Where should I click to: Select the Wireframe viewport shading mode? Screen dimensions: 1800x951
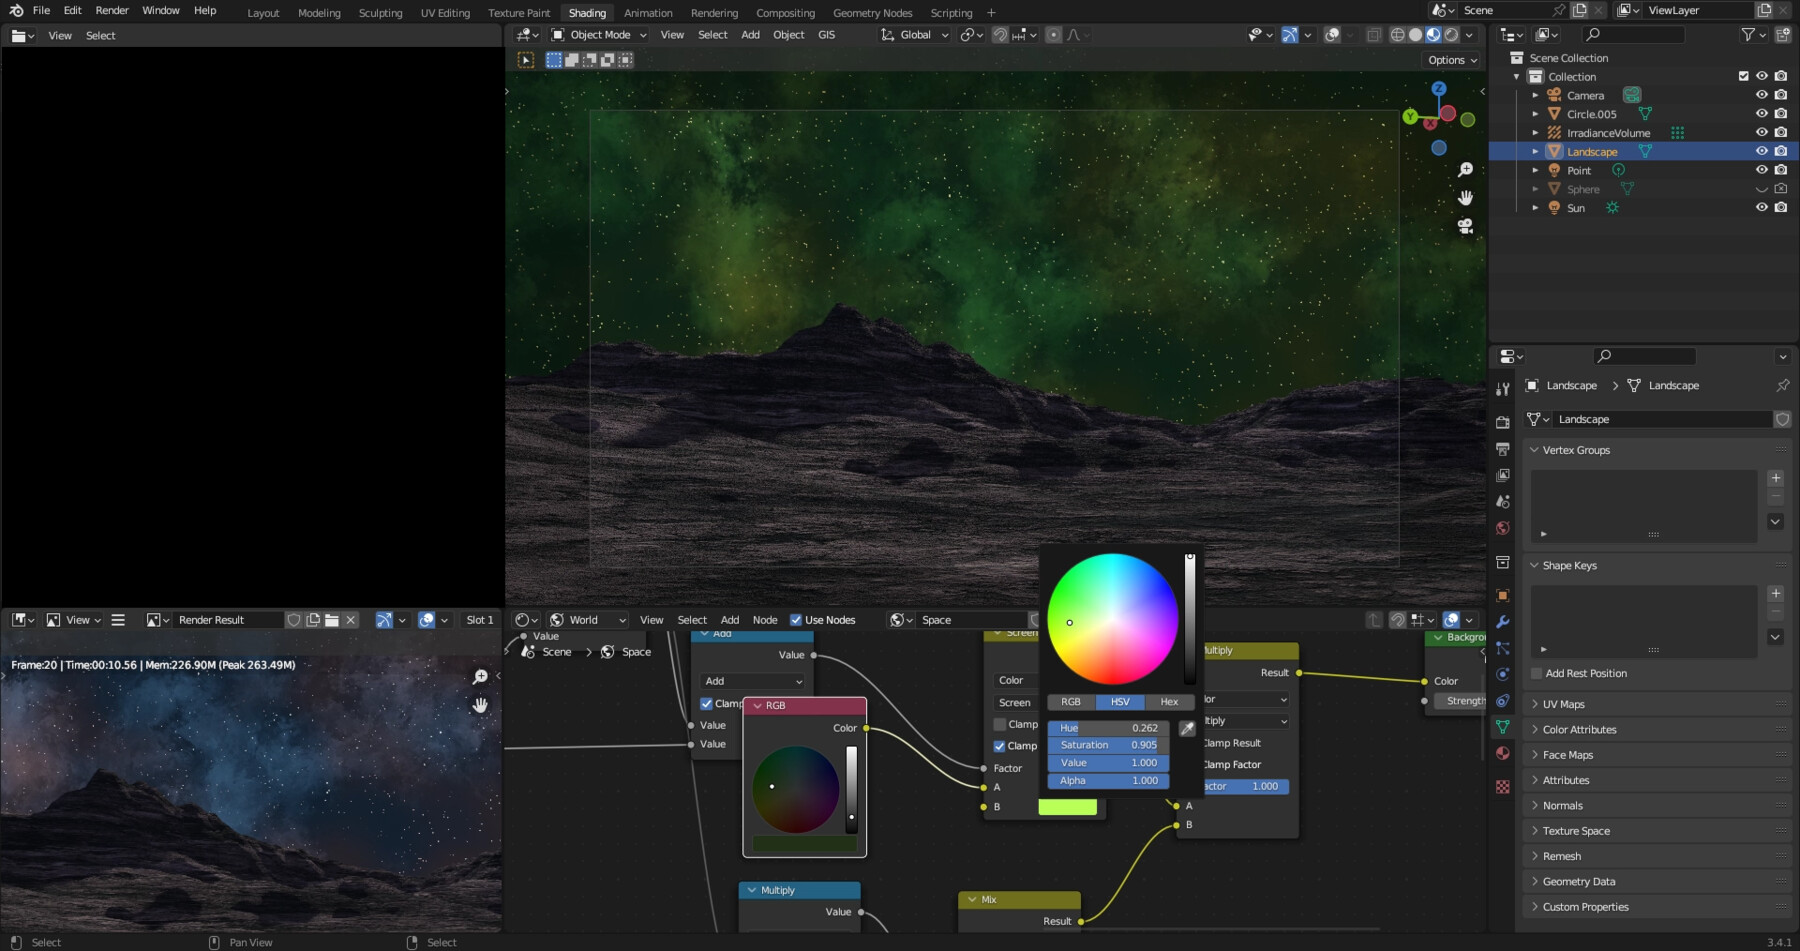point(1397,35)
